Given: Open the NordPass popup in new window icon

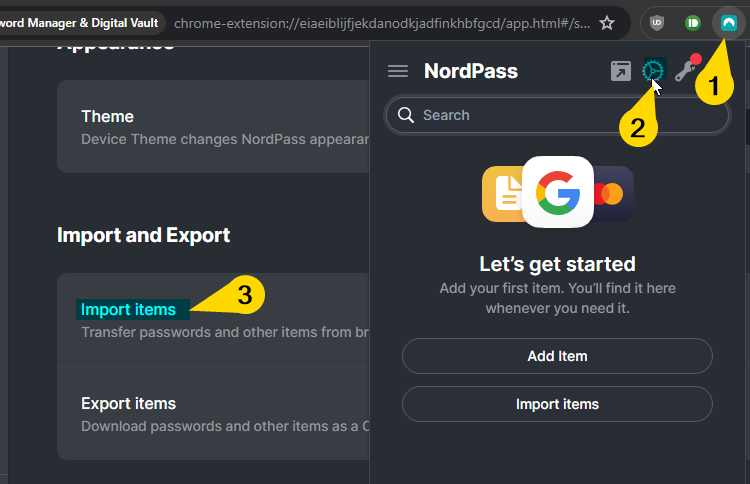Looking at the screenshot, I should [621, 71].
